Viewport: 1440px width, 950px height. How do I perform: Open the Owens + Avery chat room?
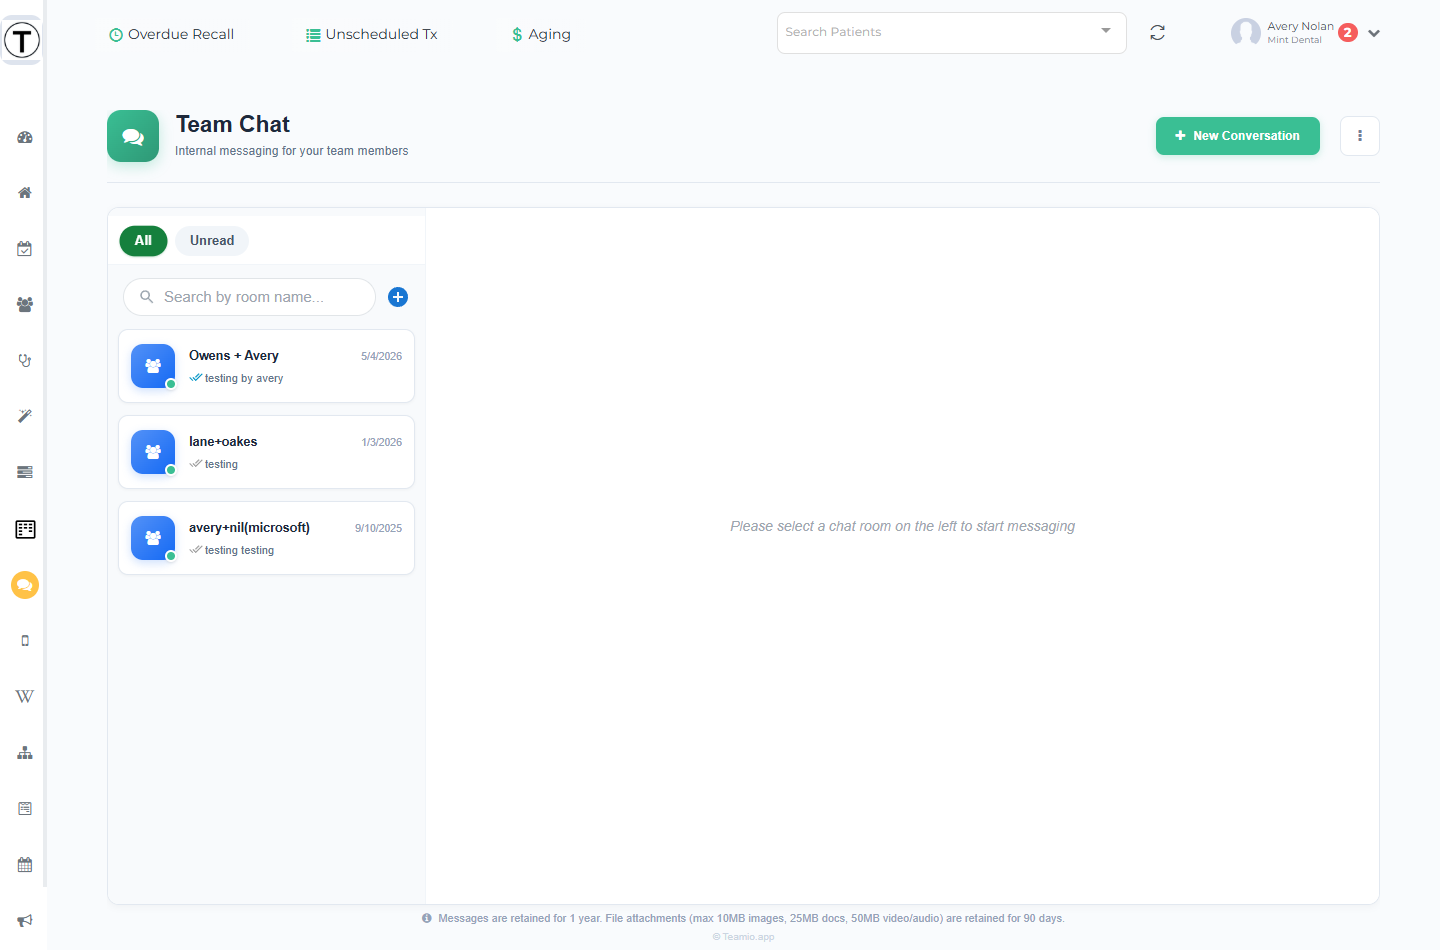[x=266, y=366]
